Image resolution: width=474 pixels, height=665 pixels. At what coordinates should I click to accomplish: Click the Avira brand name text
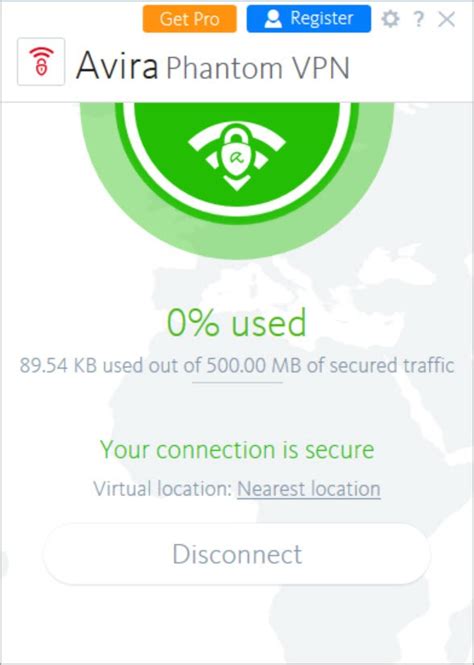click(x=117, y=65)
